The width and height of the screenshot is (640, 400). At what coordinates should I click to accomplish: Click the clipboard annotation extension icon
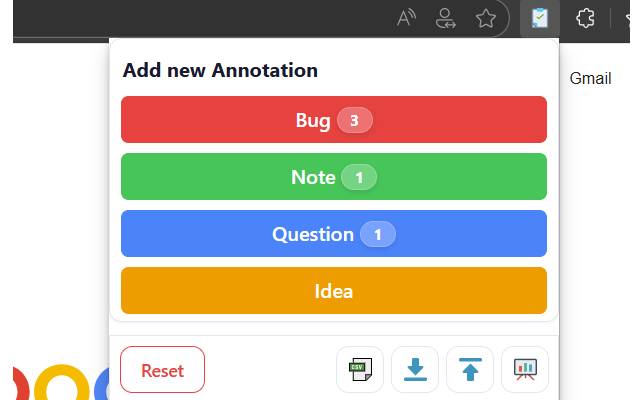click(539, 18)
